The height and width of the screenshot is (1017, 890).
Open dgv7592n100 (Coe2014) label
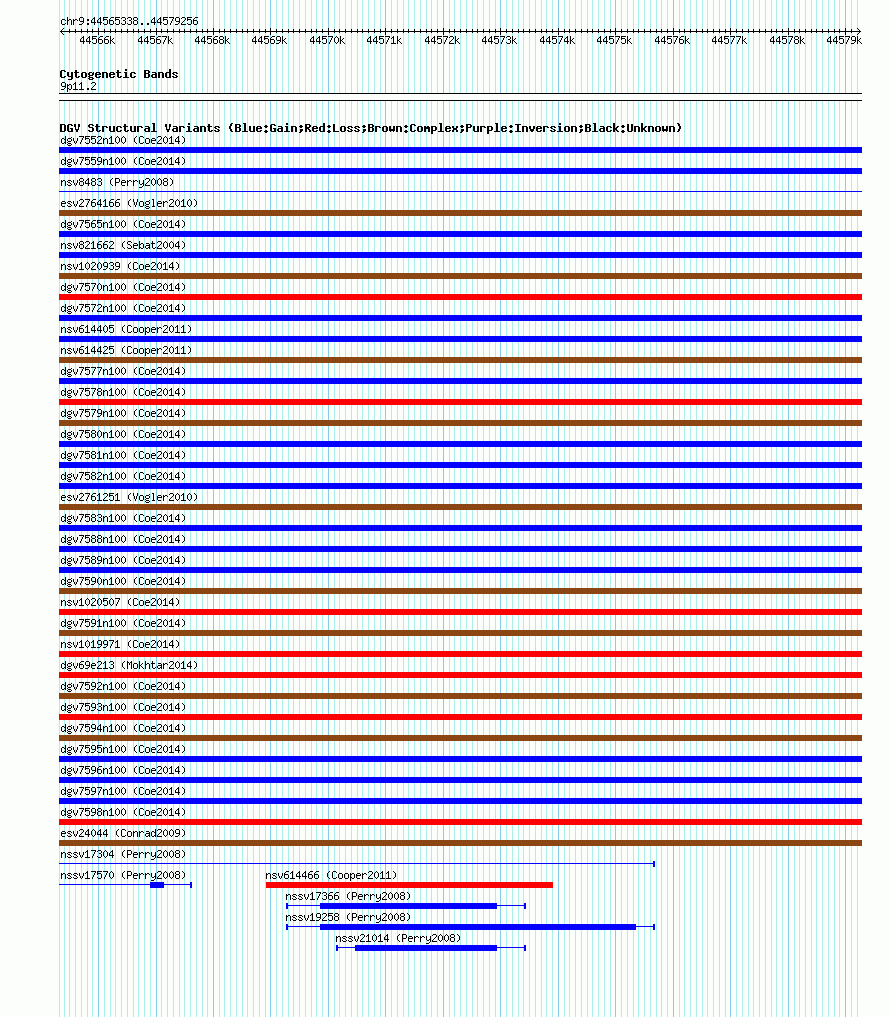click(123, 686)
